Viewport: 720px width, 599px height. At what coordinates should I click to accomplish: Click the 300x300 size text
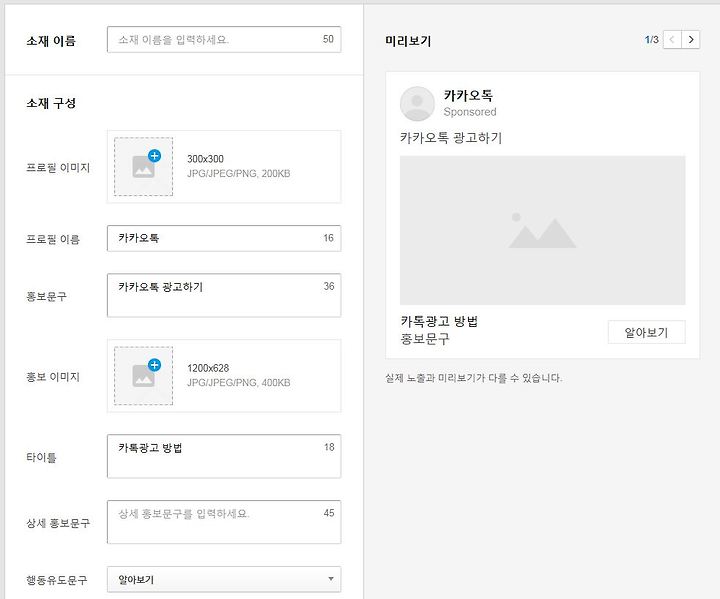click(205, 159)
